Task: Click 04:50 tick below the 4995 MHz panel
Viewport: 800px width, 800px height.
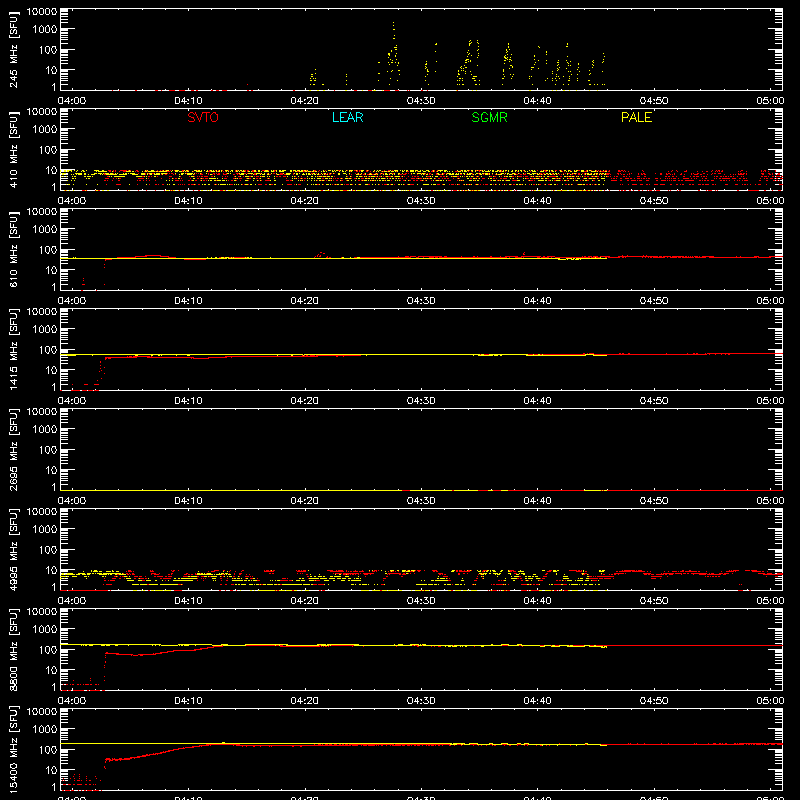Action: [654, 601]
